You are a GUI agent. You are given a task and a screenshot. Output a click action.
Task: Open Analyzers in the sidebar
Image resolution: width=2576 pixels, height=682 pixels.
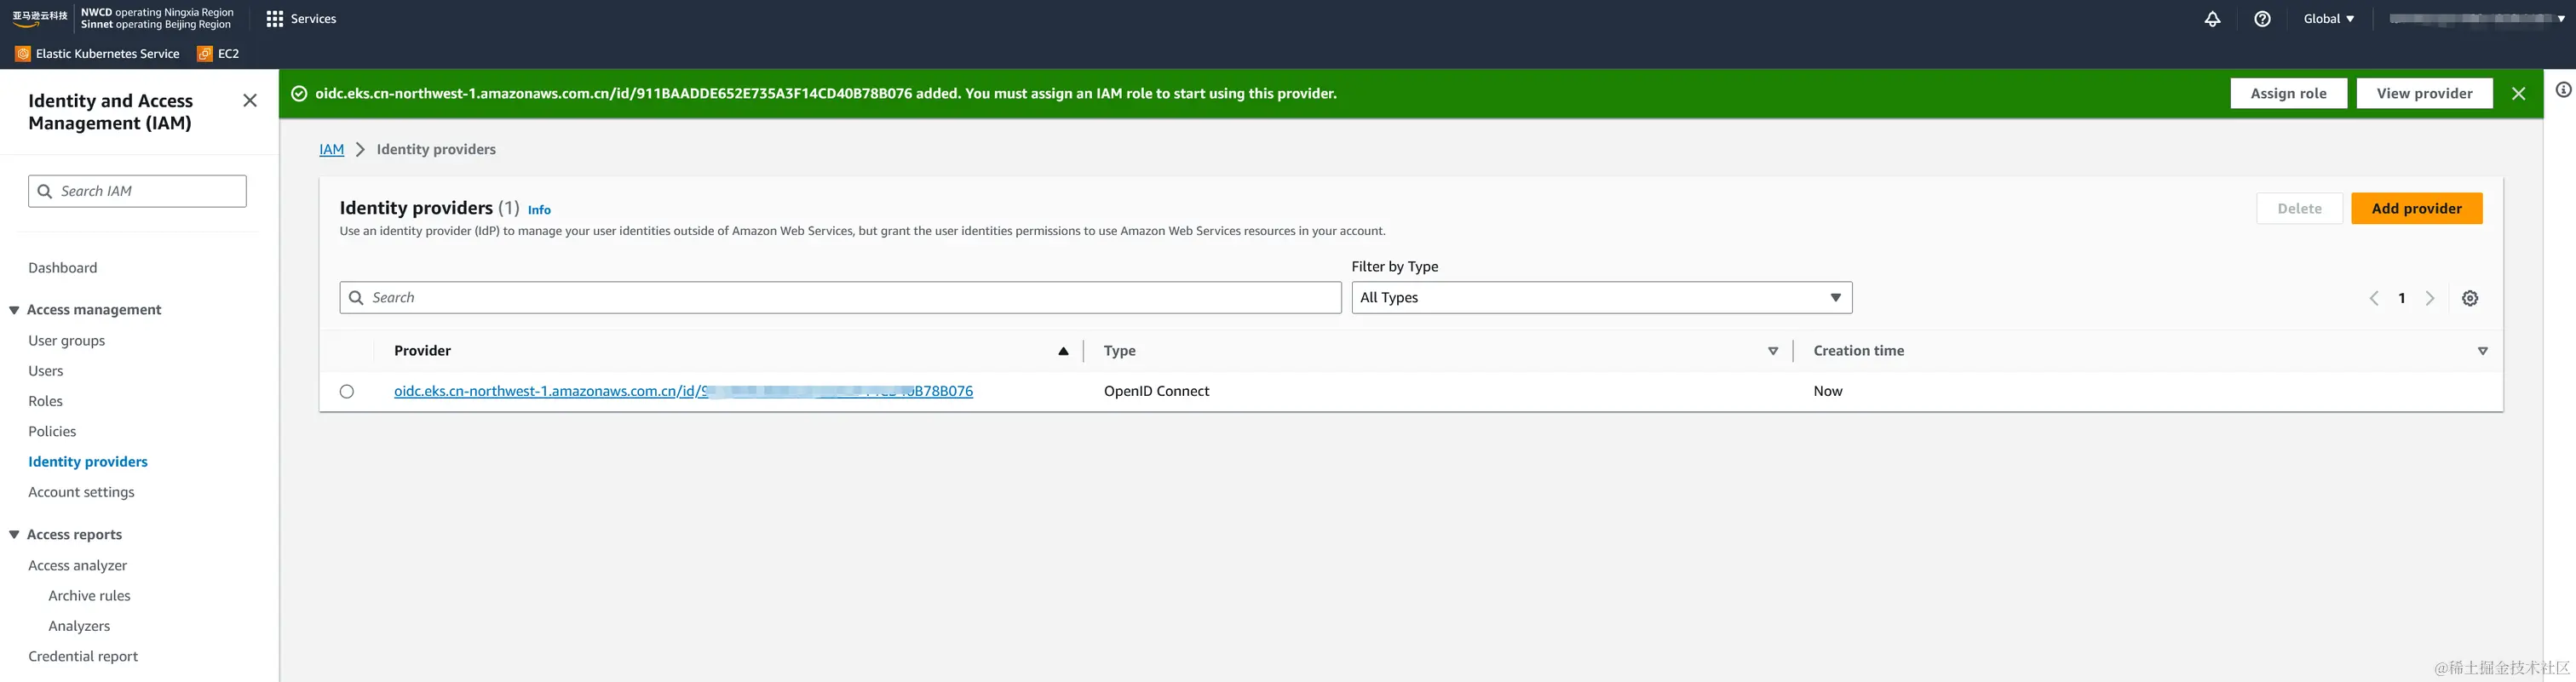pos(79,626)
